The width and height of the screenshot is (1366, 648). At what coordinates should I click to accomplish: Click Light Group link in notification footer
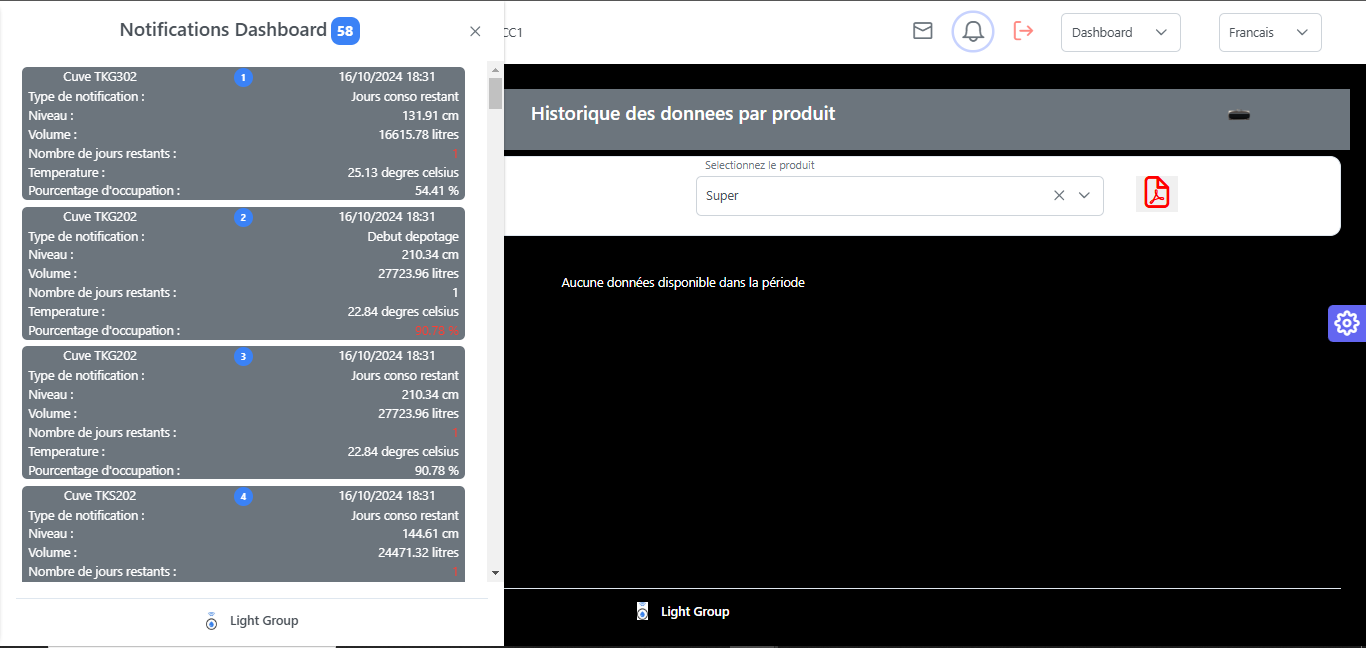pyautogui.click(x=263, y=621)
